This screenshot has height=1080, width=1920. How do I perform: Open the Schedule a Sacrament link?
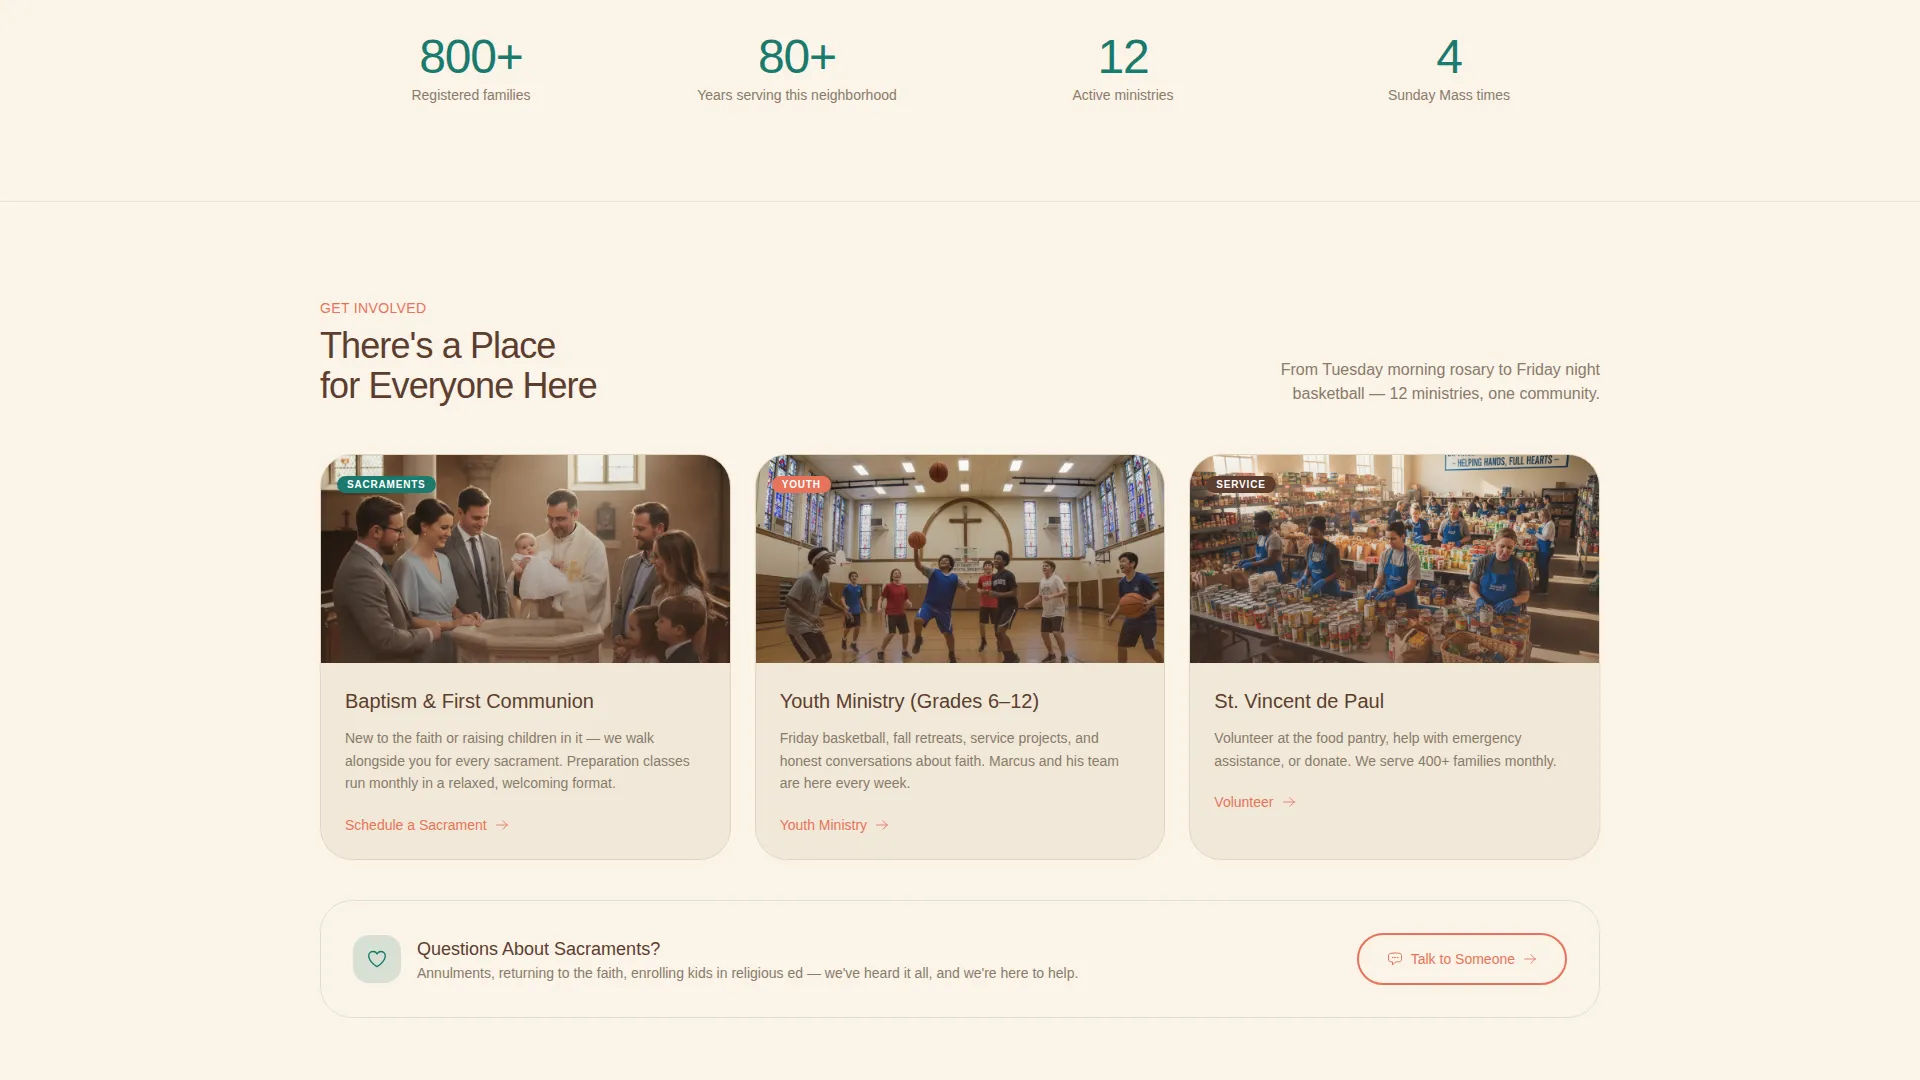coord(427,825)
